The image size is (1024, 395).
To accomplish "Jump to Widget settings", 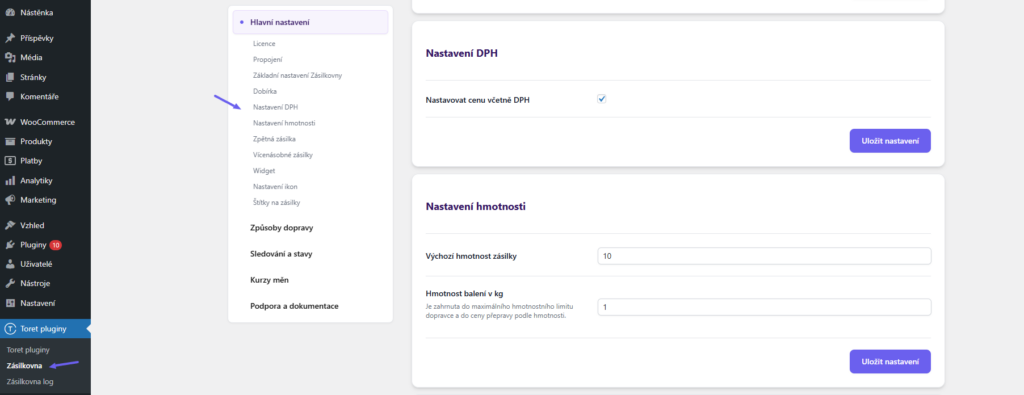I will click(264, 170).
